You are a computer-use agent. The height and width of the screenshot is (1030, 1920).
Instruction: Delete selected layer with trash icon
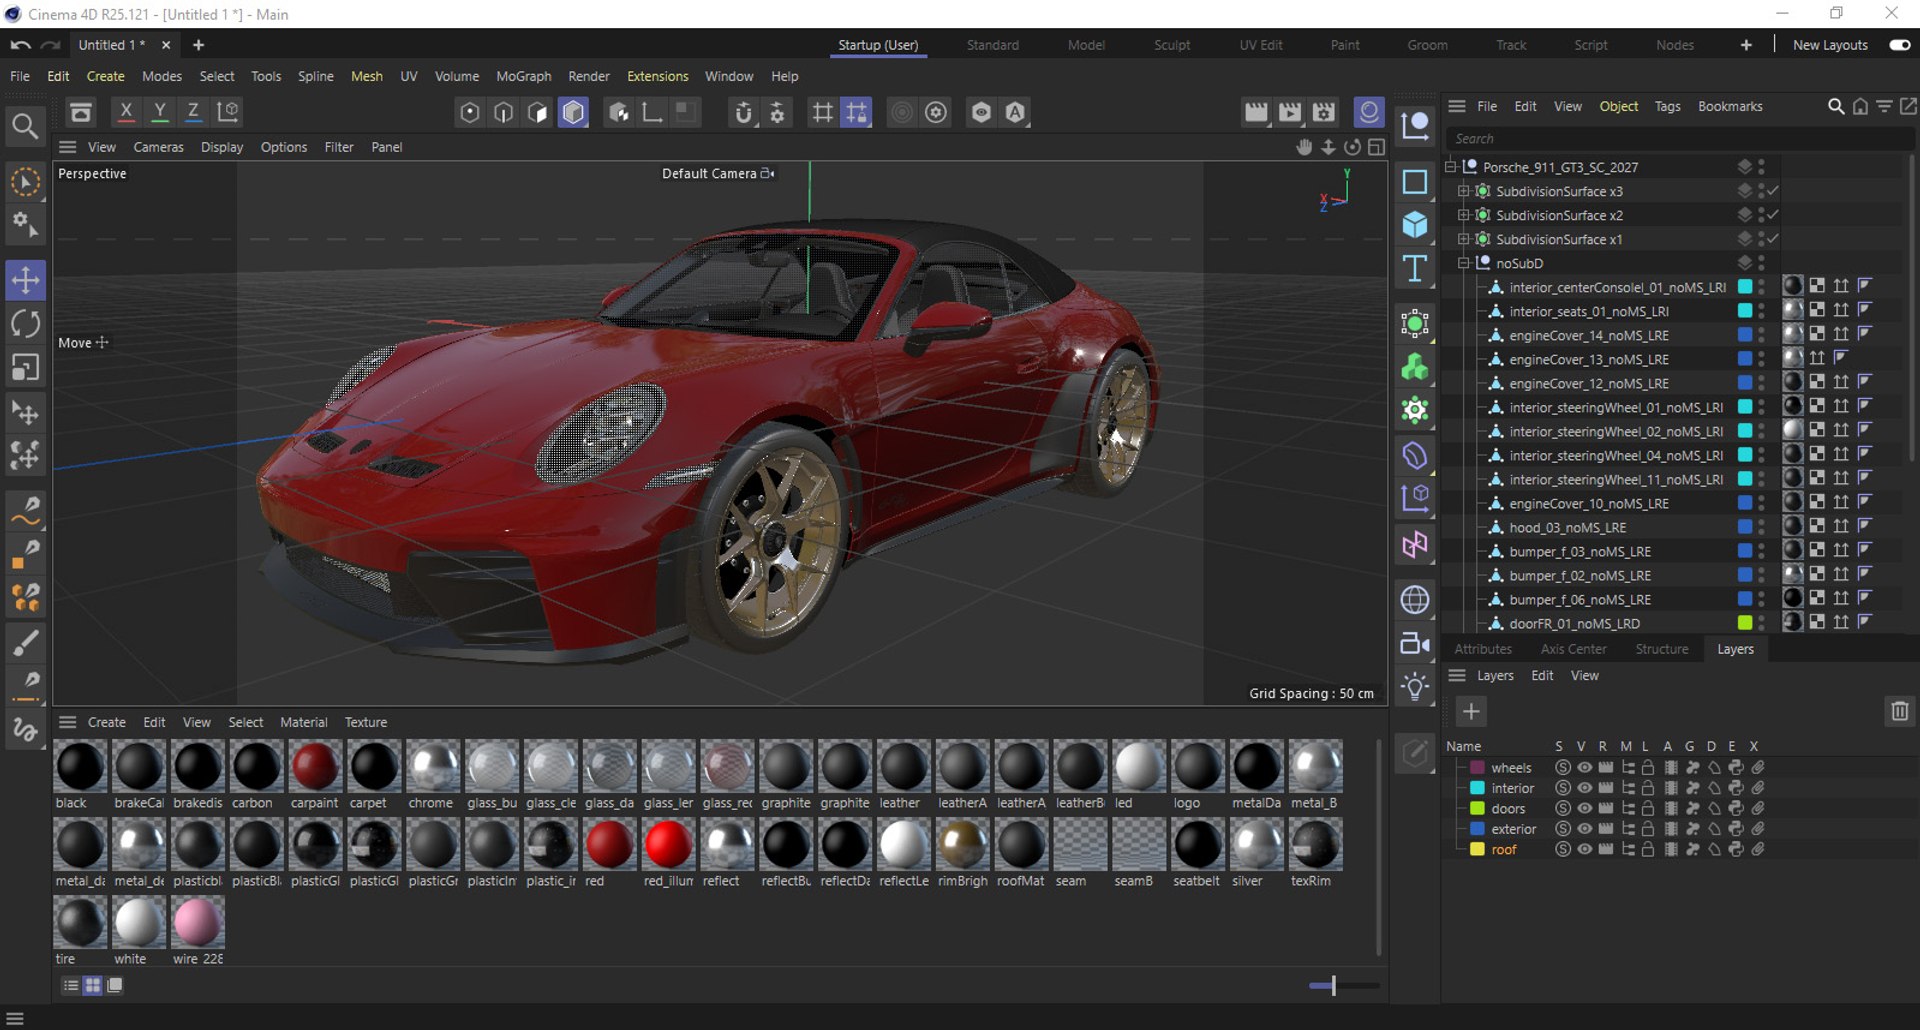(x=1900, y=711)
